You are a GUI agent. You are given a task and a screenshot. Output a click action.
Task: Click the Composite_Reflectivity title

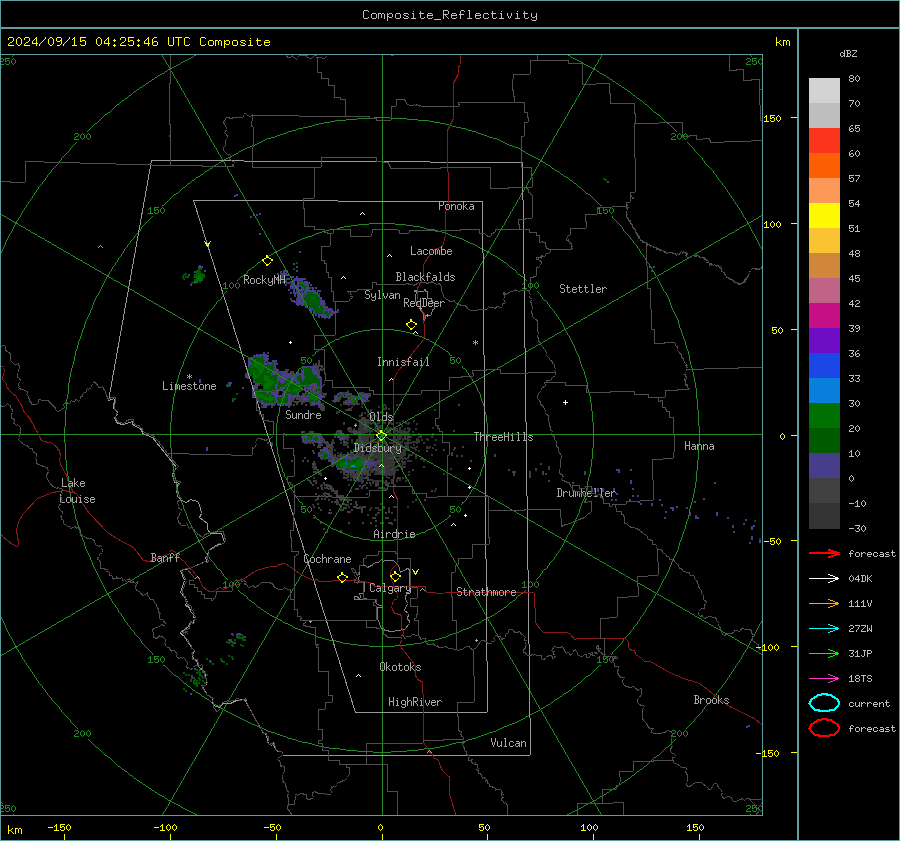[x=449, y=15]
